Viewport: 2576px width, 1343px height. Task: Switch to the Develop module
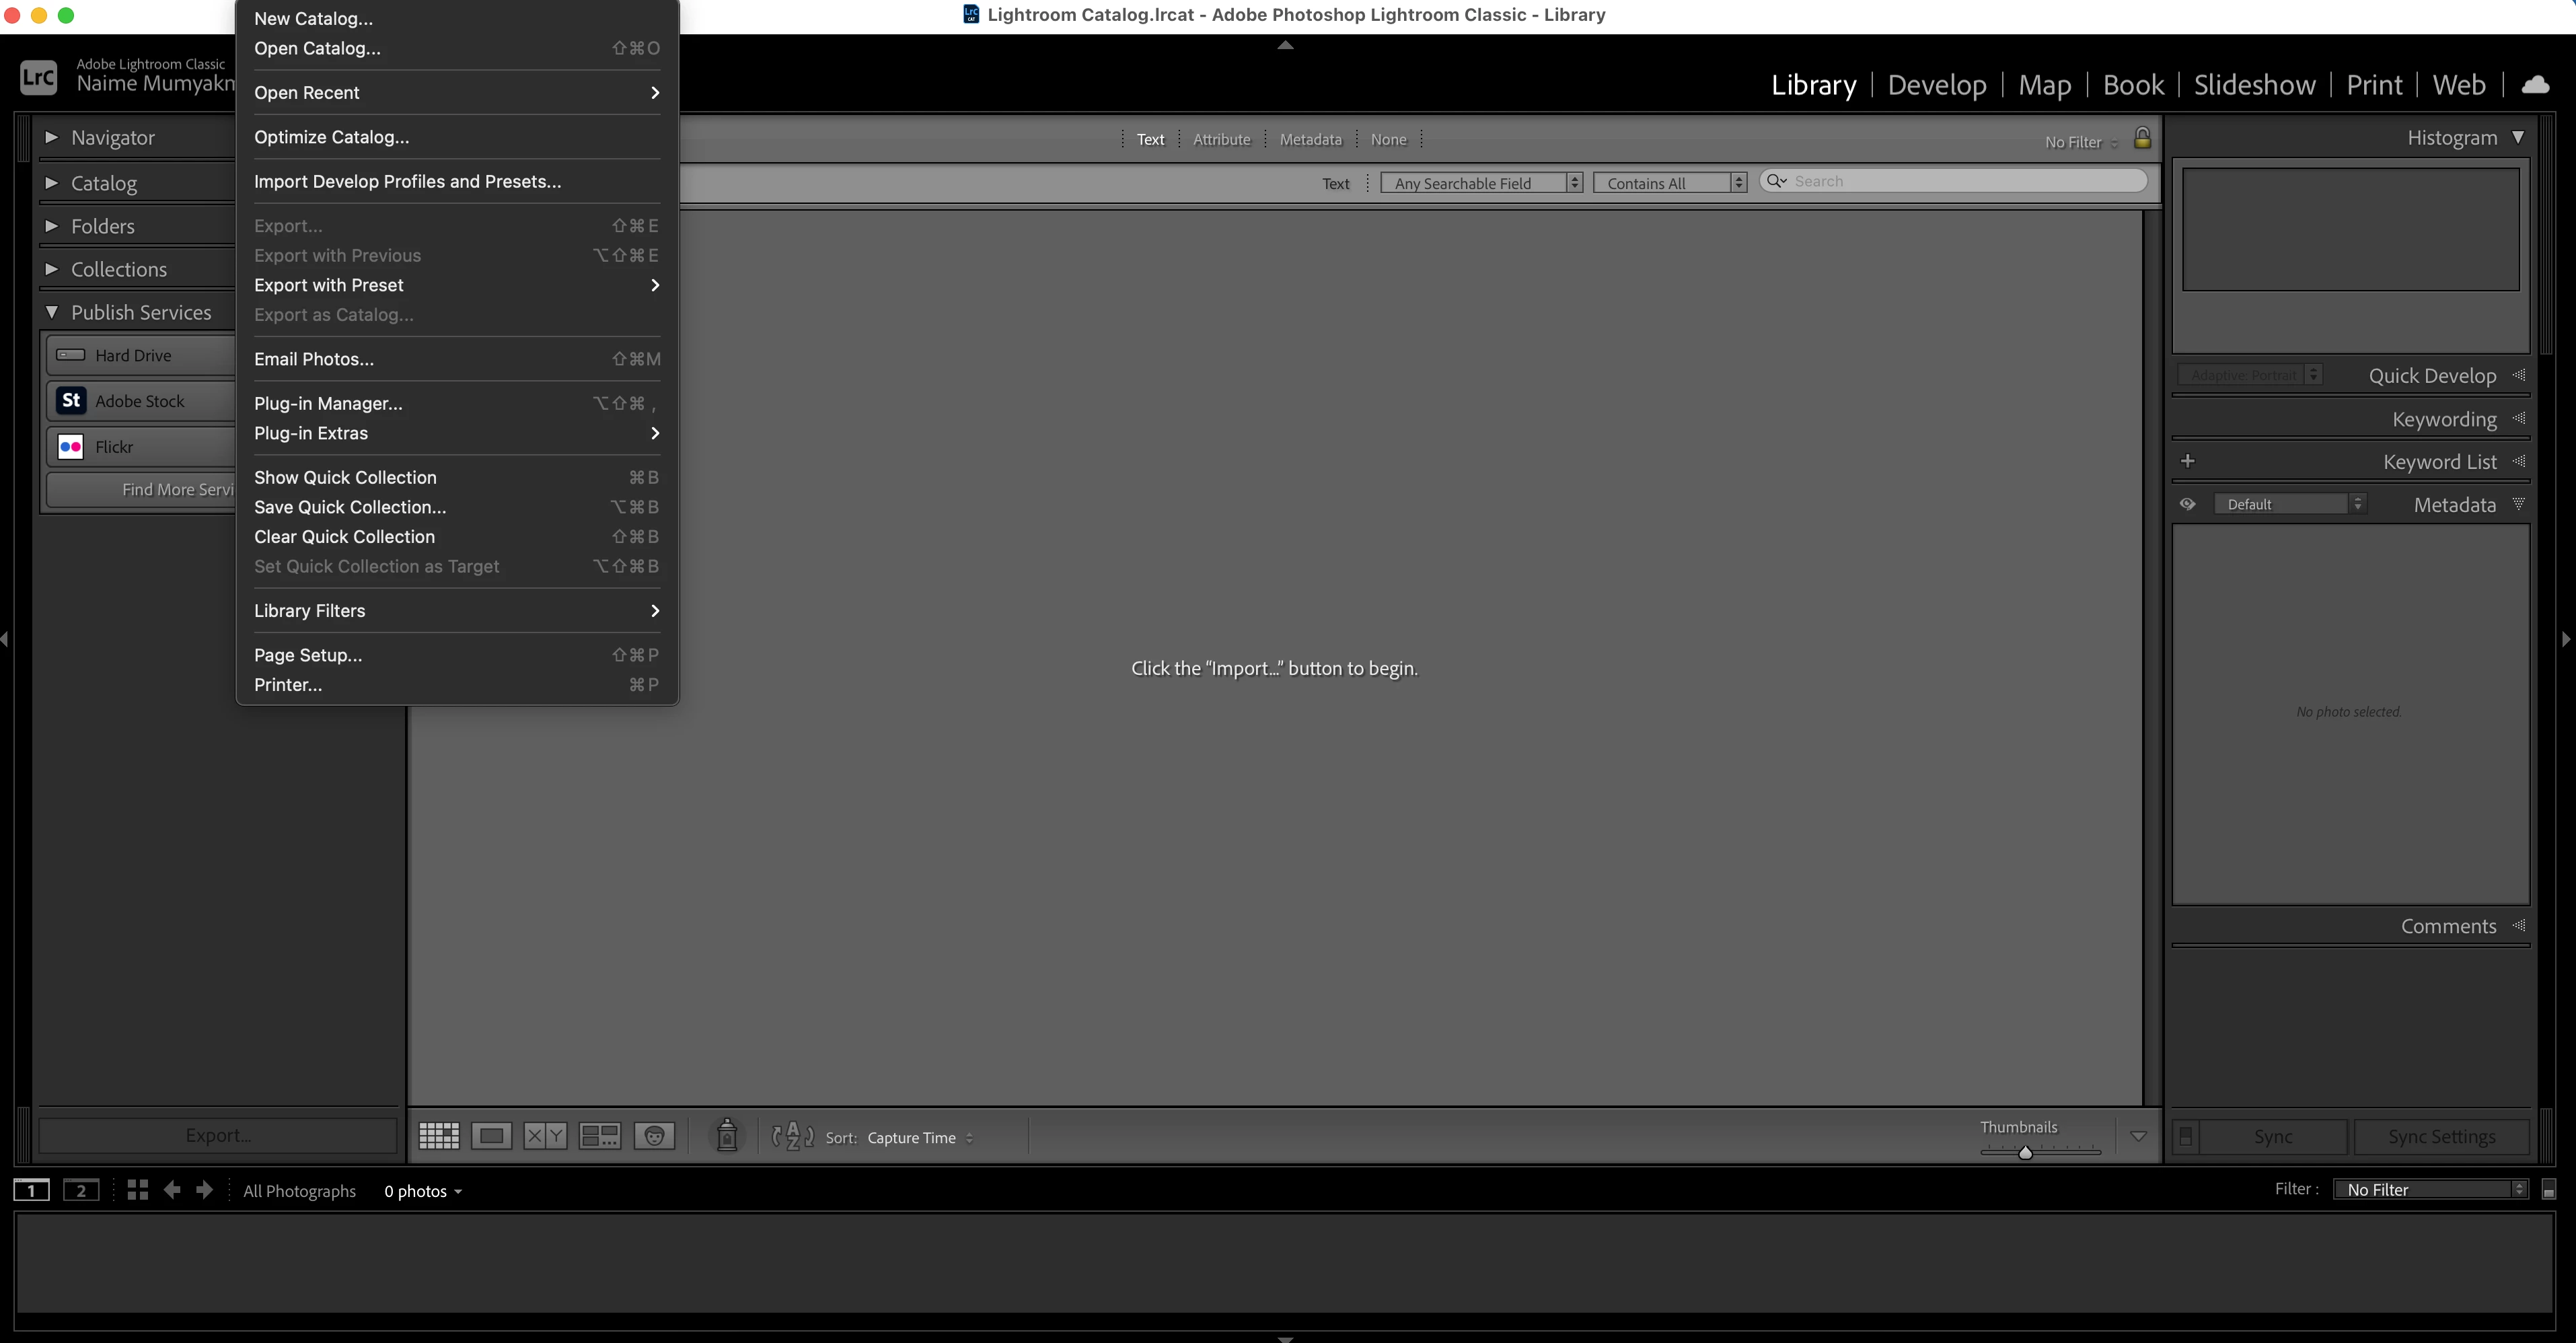(1936, 85)
